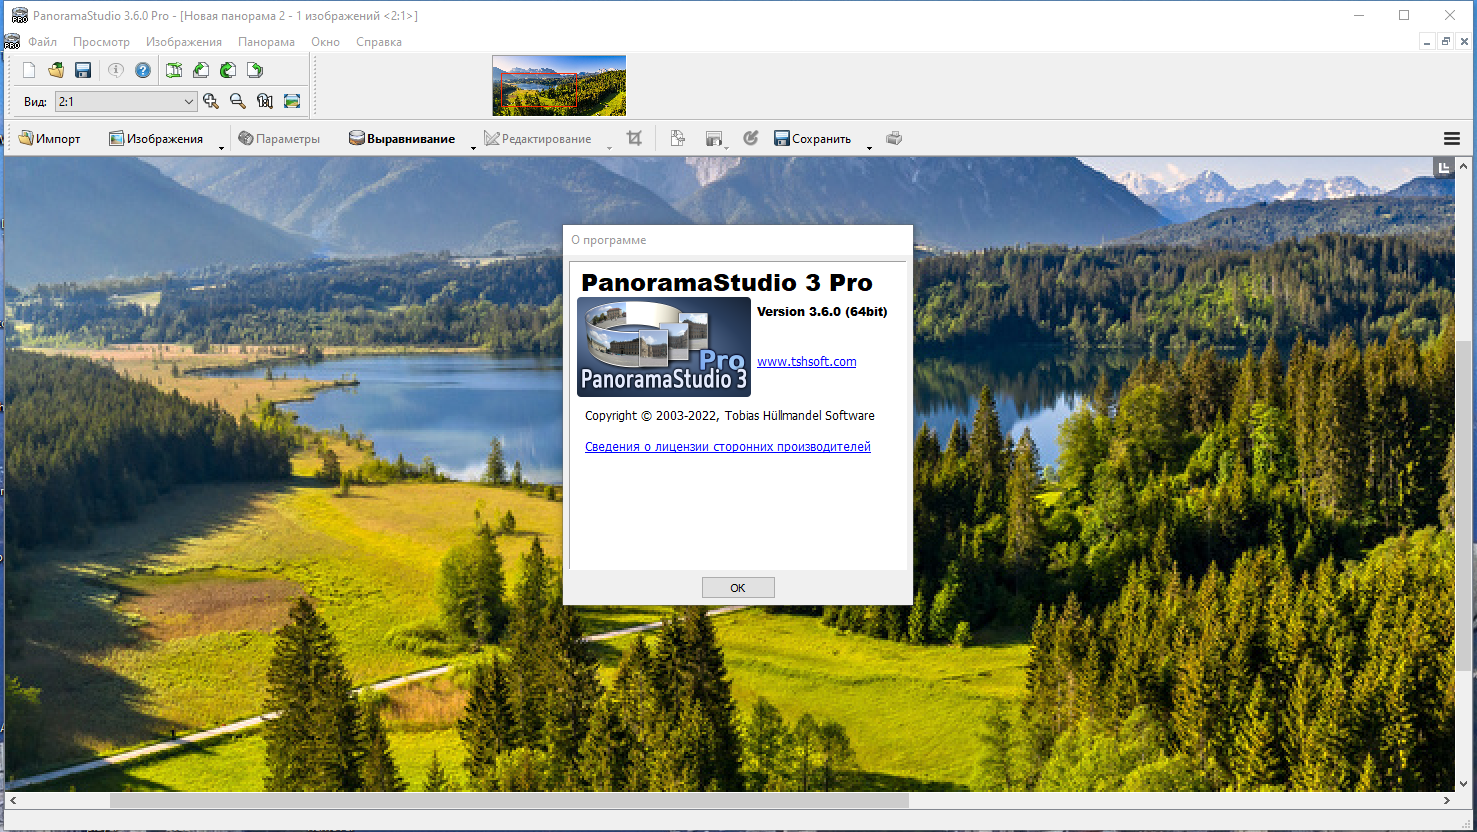Click the panorama preview thumbnail
The width and height of the screenshot is (1477, 832).
(x=559, y=85)
